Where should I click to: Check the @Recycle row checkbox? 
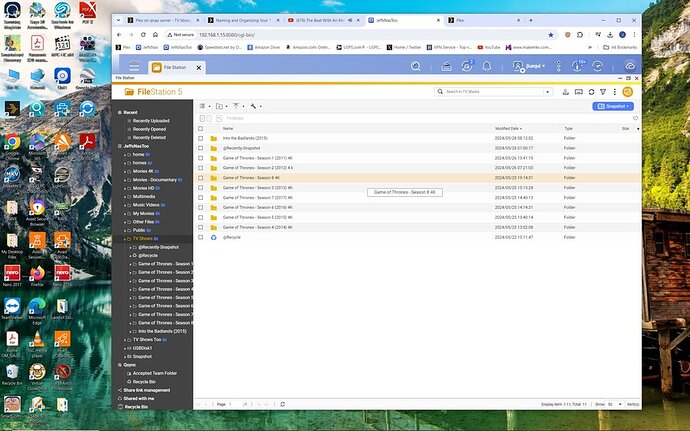click(200, 237)
